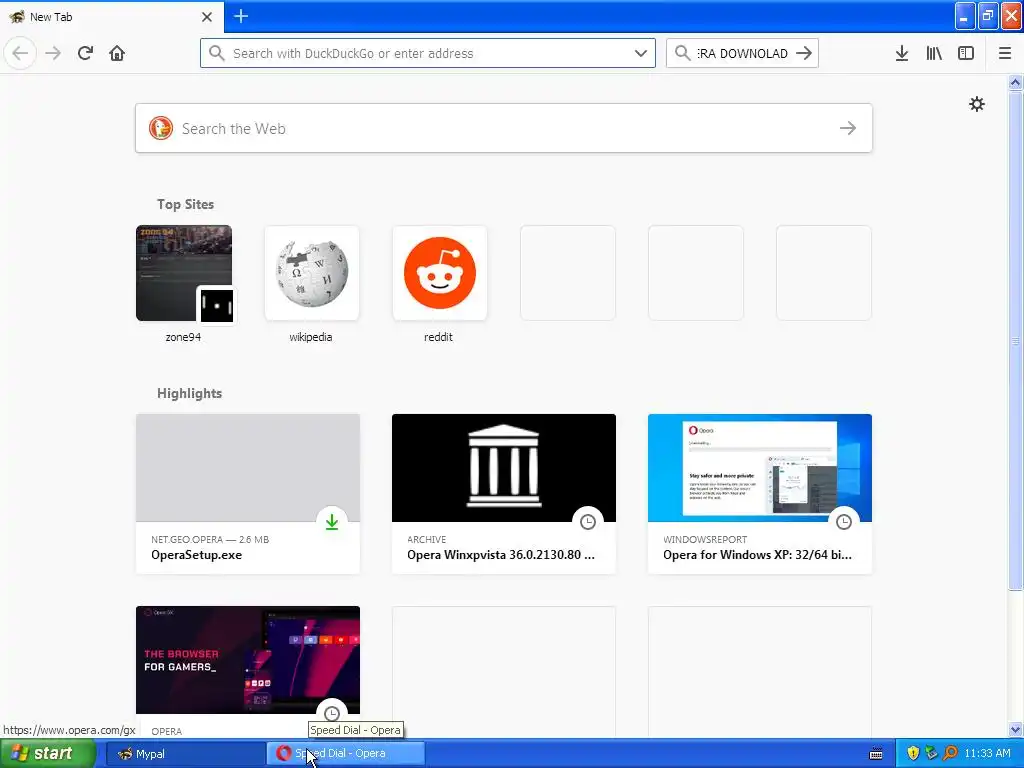This screenshot has width=1024, height=768.
Task: Click the network connection tray icon
Action: tap(931, 754)
